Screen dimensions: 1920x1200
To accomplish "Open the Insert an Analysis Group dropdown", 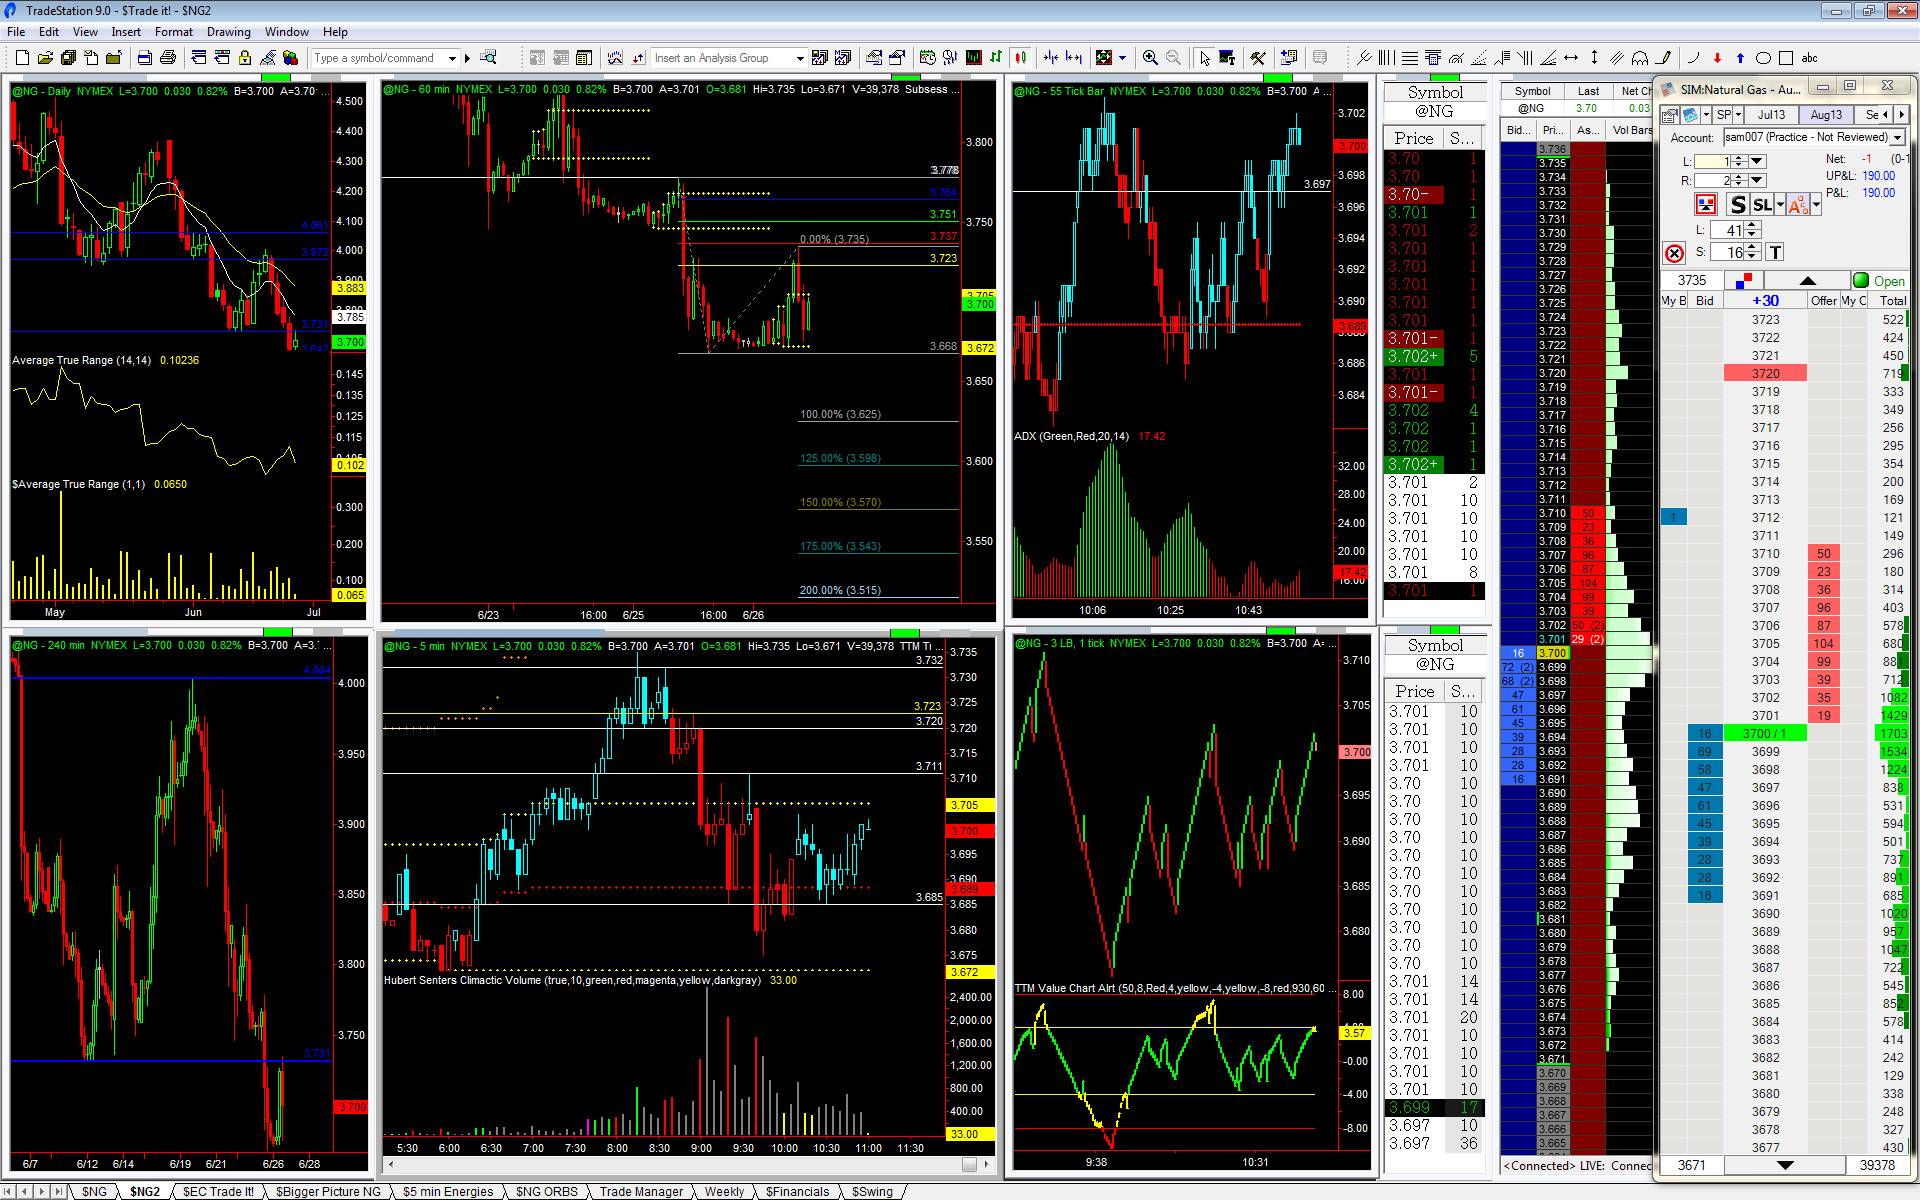I will [799, 58].
